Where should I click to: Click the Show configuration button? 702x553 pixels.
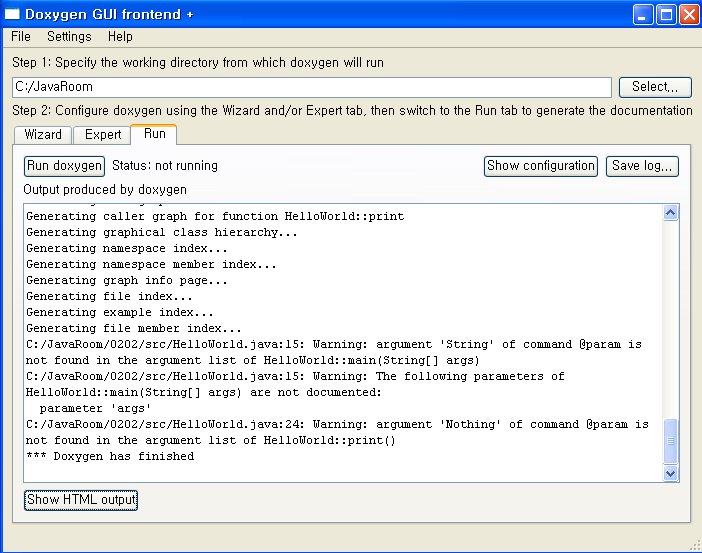tap(540, 166)
